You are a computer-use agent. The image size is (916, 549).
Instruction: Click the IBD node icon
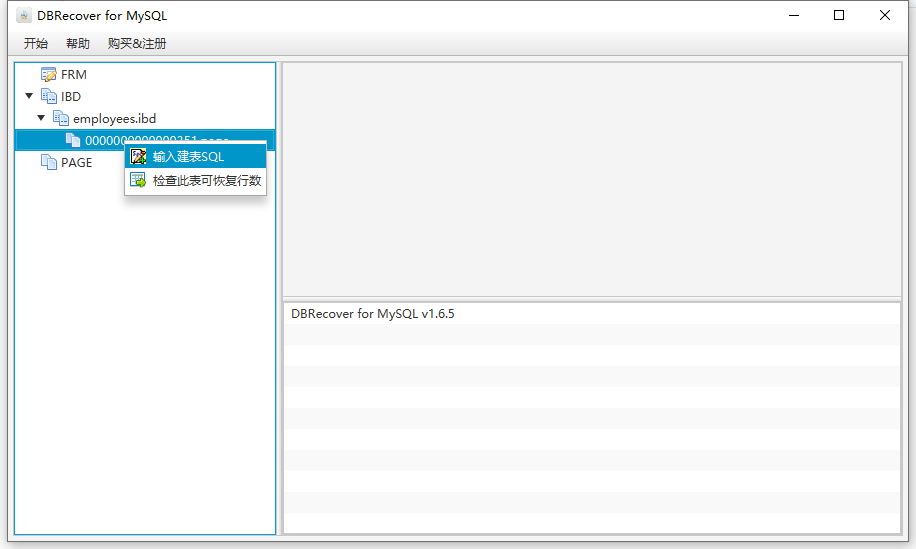48,96
